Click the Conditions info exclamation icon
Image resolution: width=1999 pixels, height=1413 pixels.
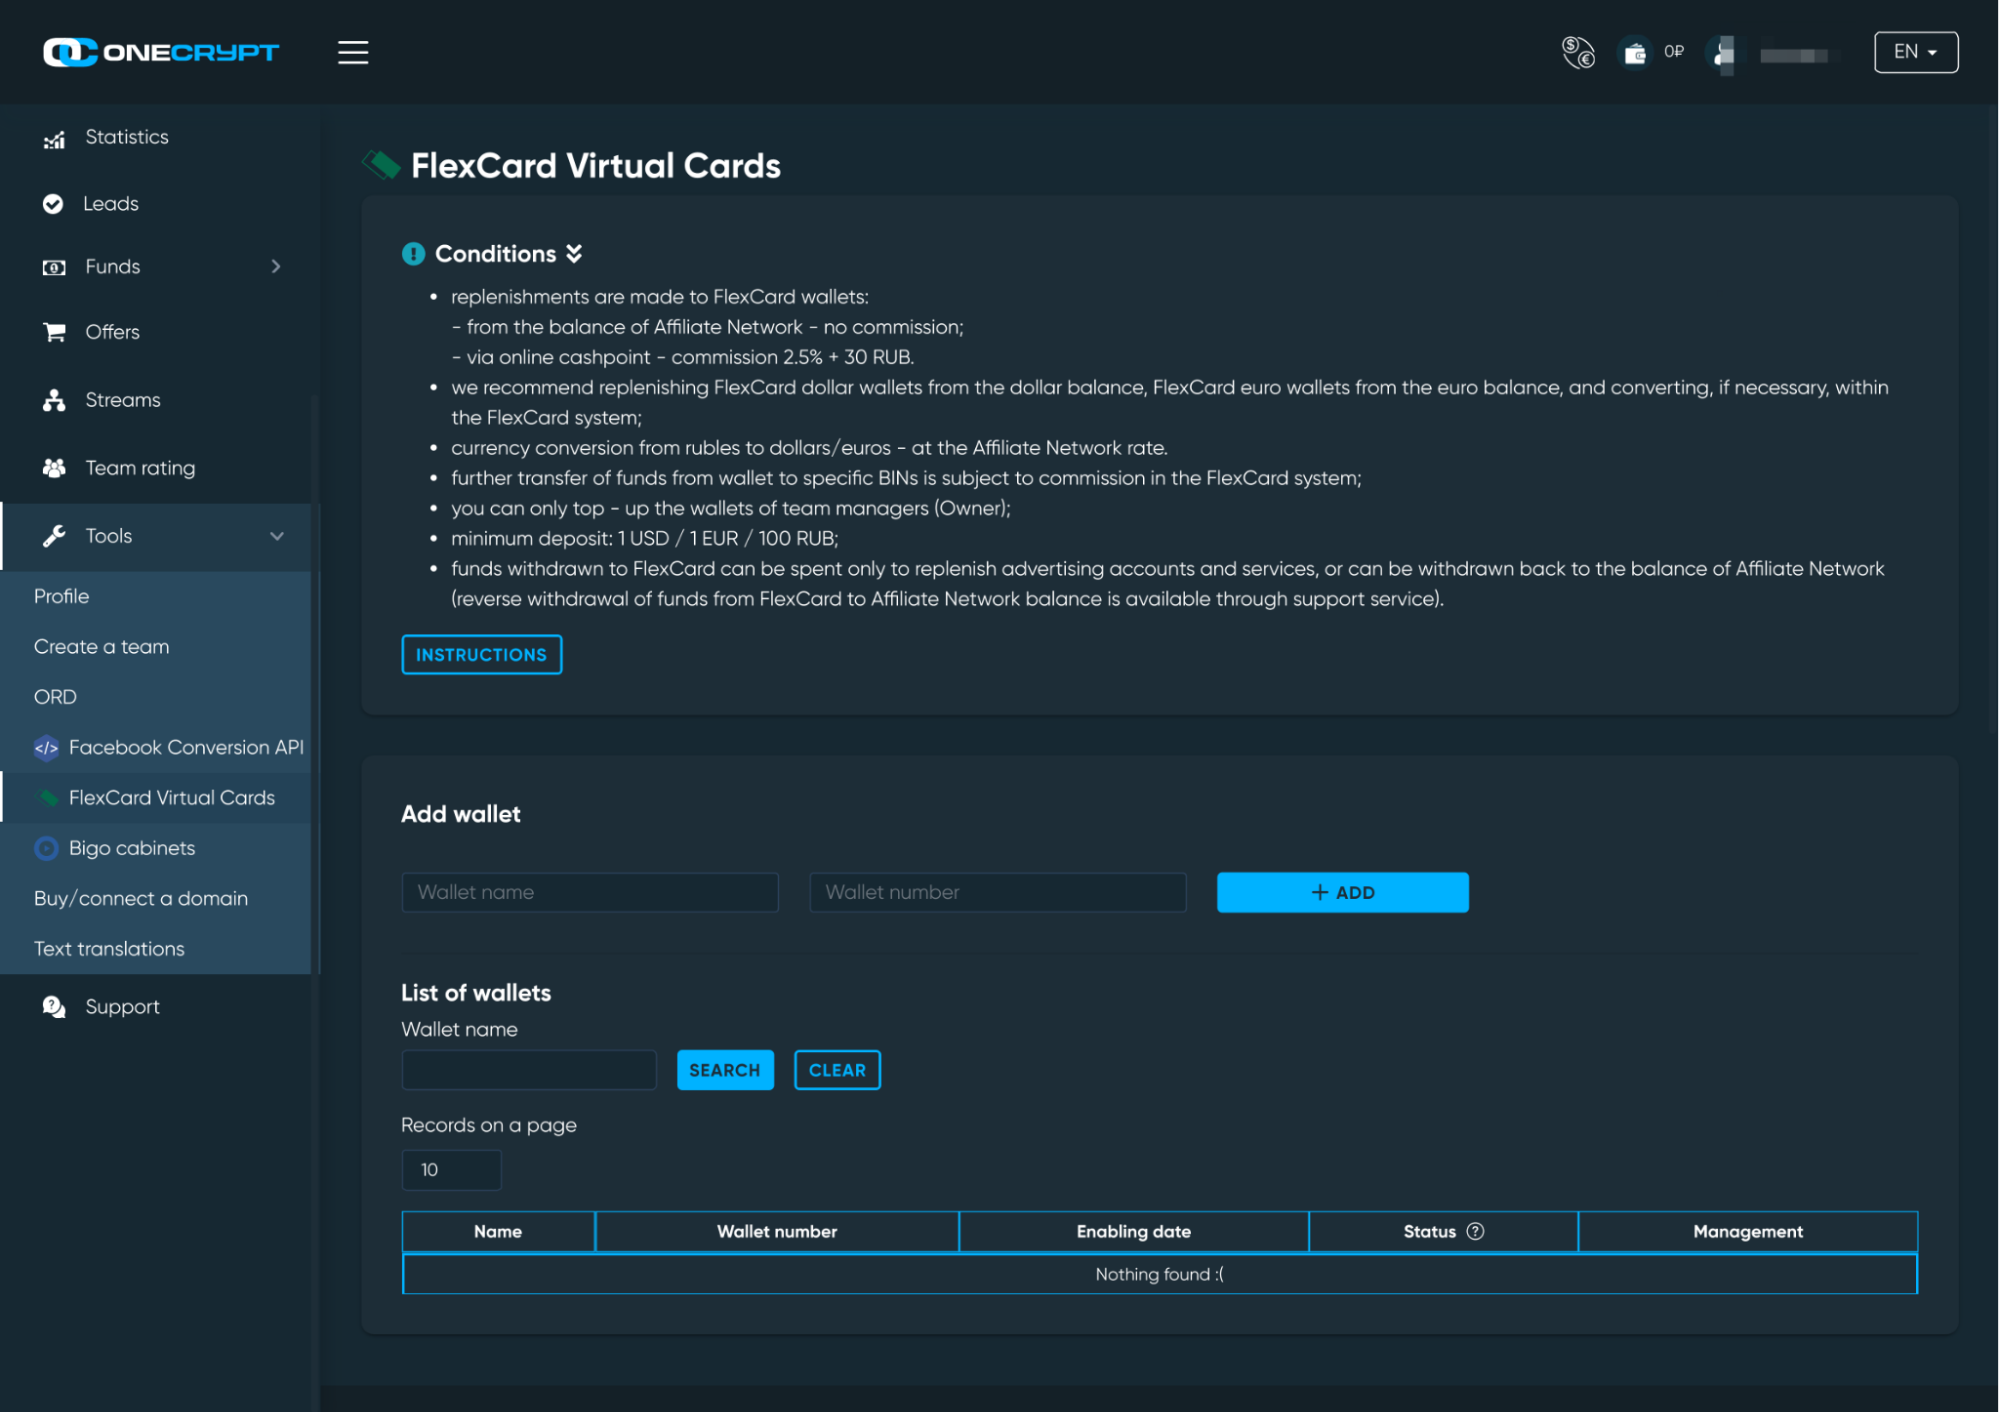point(413,254)
